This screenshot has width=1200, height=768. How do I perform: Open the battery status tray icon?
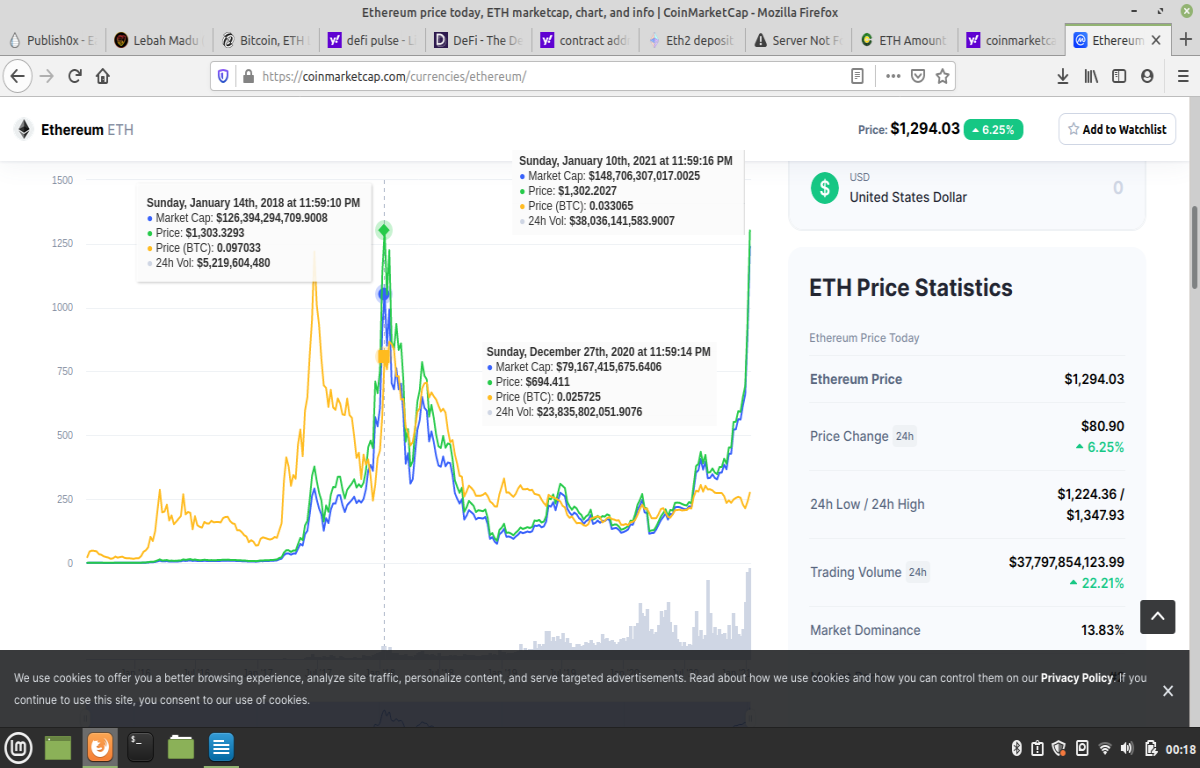click(1149, 748)
